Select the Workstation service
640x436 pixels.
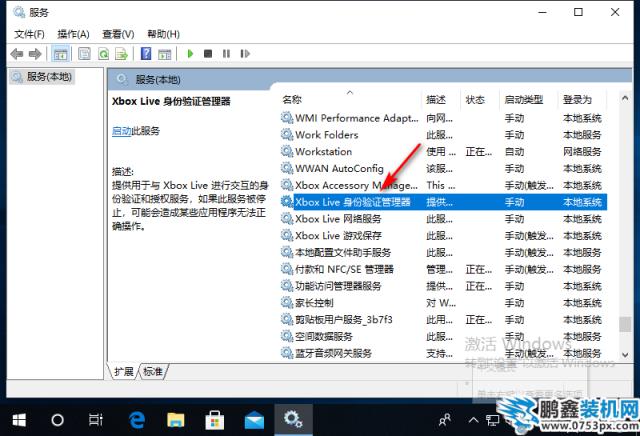pyautogui.click(x=444, y=151)
